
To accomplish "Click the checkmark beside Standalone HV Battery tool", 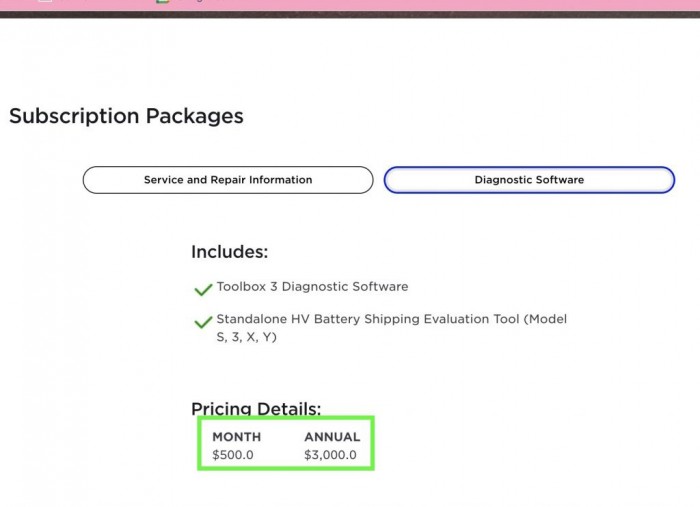I will coord(203,322).
